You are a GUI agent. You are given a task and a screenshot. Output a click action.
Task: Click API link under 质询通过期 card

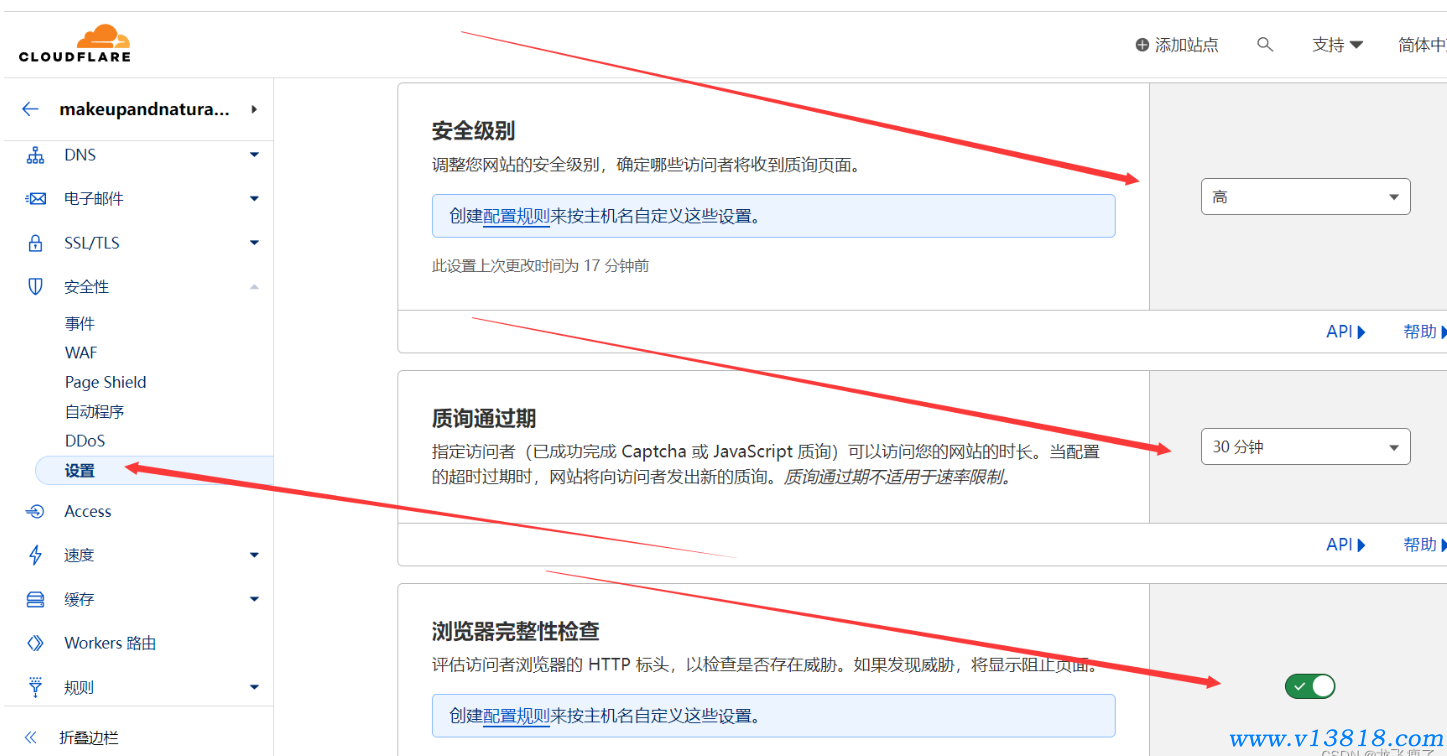tap(1345, 545)
